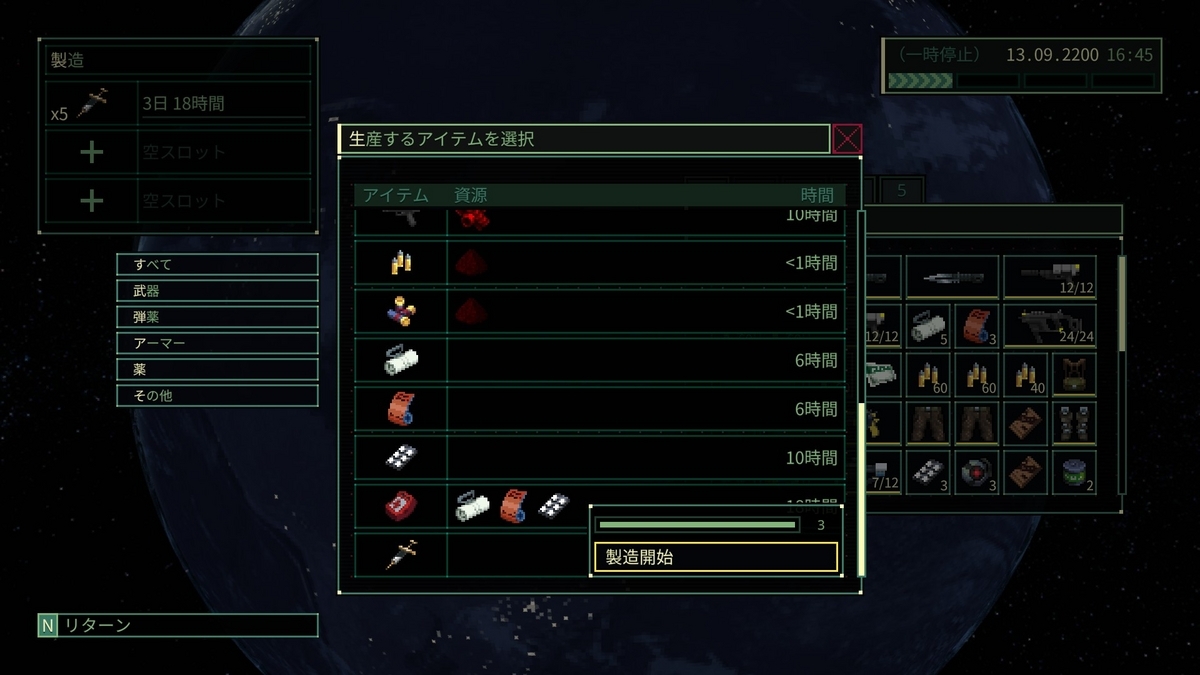This screenshot has width=1200, height=675.
Task: Add item to first empty slot (空スロット)
Action: [178, 152]
